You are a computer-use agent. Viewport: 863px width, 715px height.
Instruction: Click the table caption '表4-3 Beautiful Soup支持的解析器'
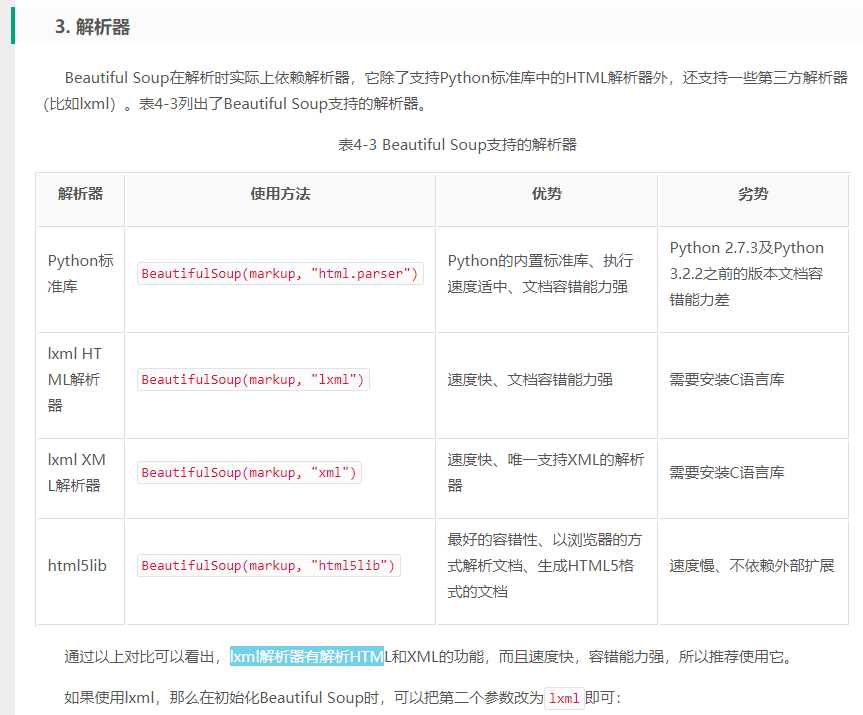(457, 145)
